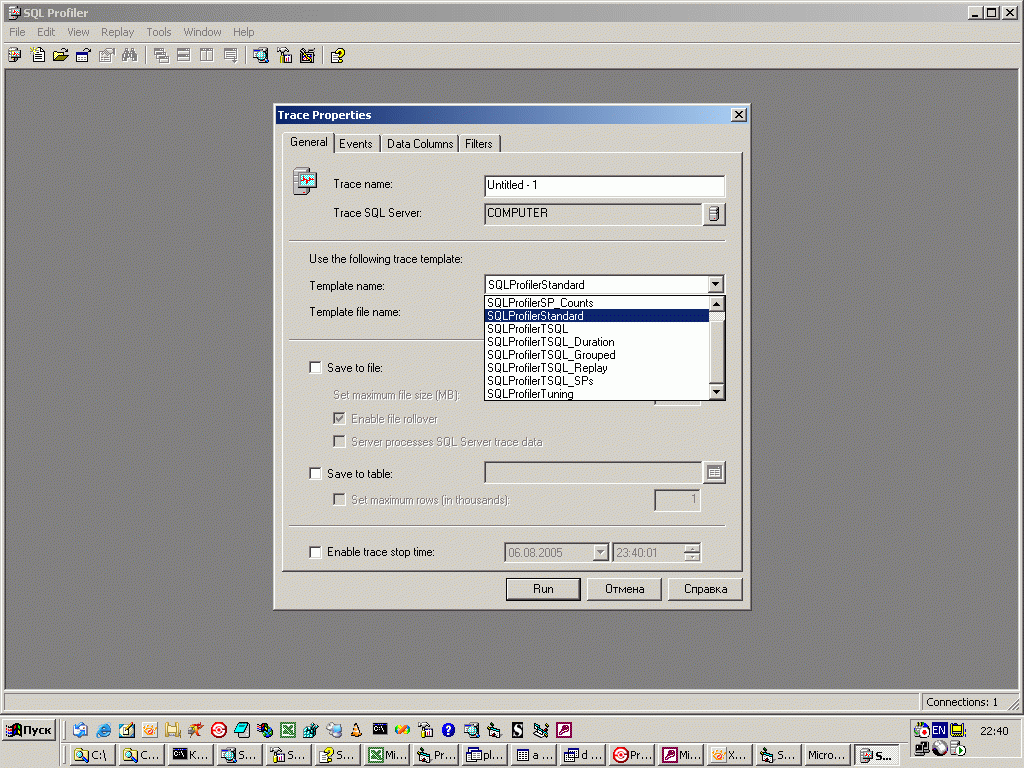The image size is (1024, 768).
Task: Click the Properties toolbar icon
Action: click(x=106, y=56)
